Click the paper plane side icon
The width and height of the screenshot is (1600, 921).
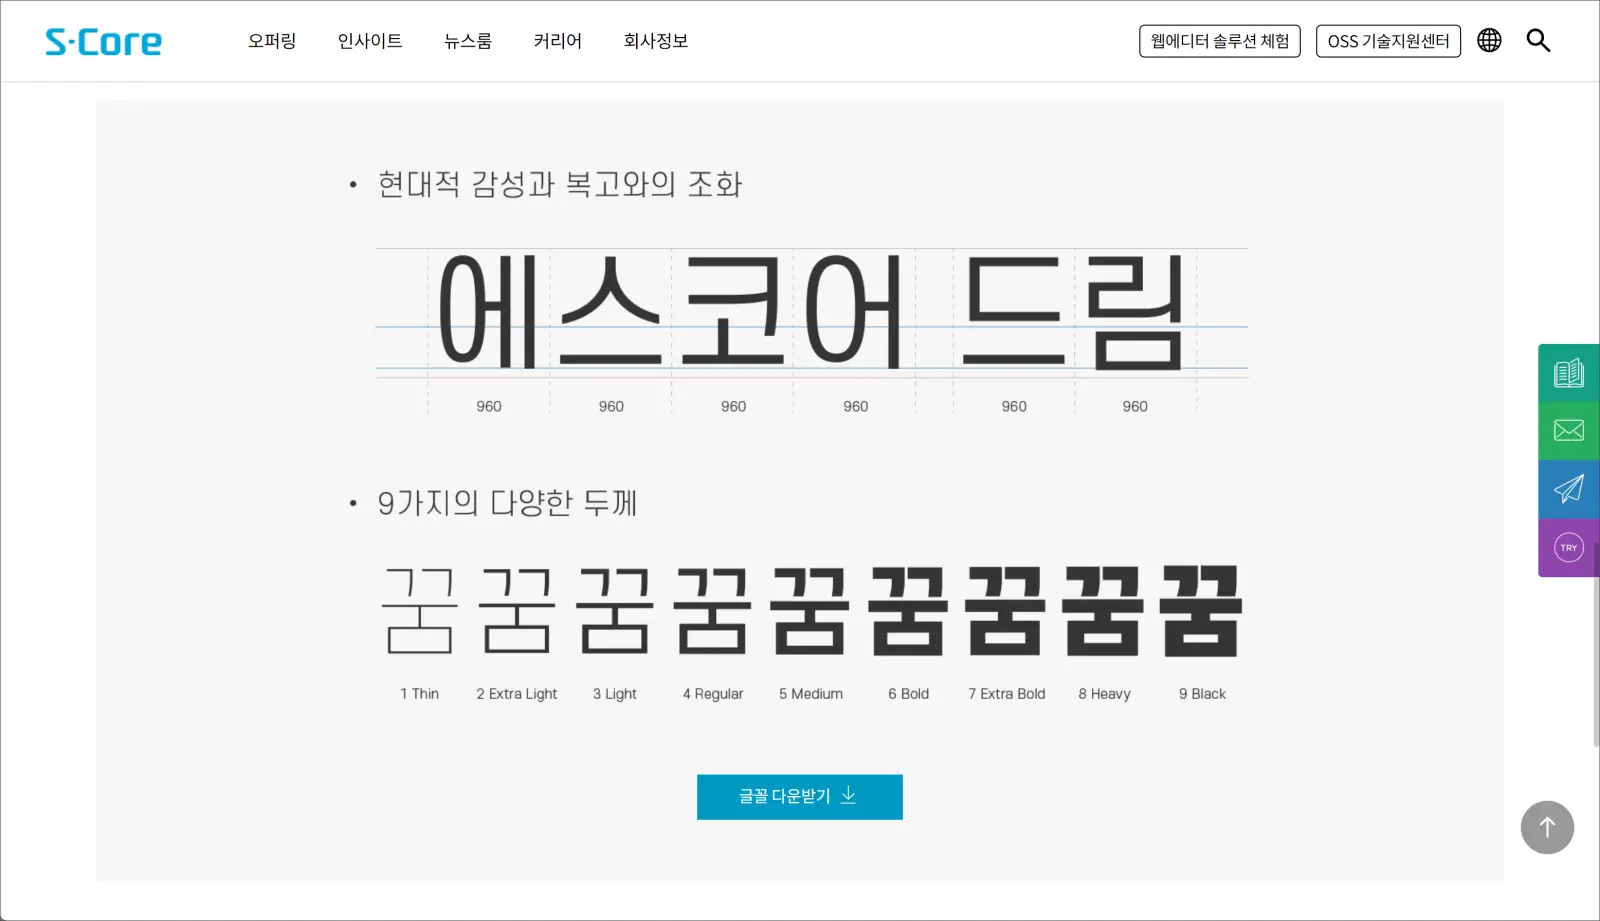coord(1568,489)
